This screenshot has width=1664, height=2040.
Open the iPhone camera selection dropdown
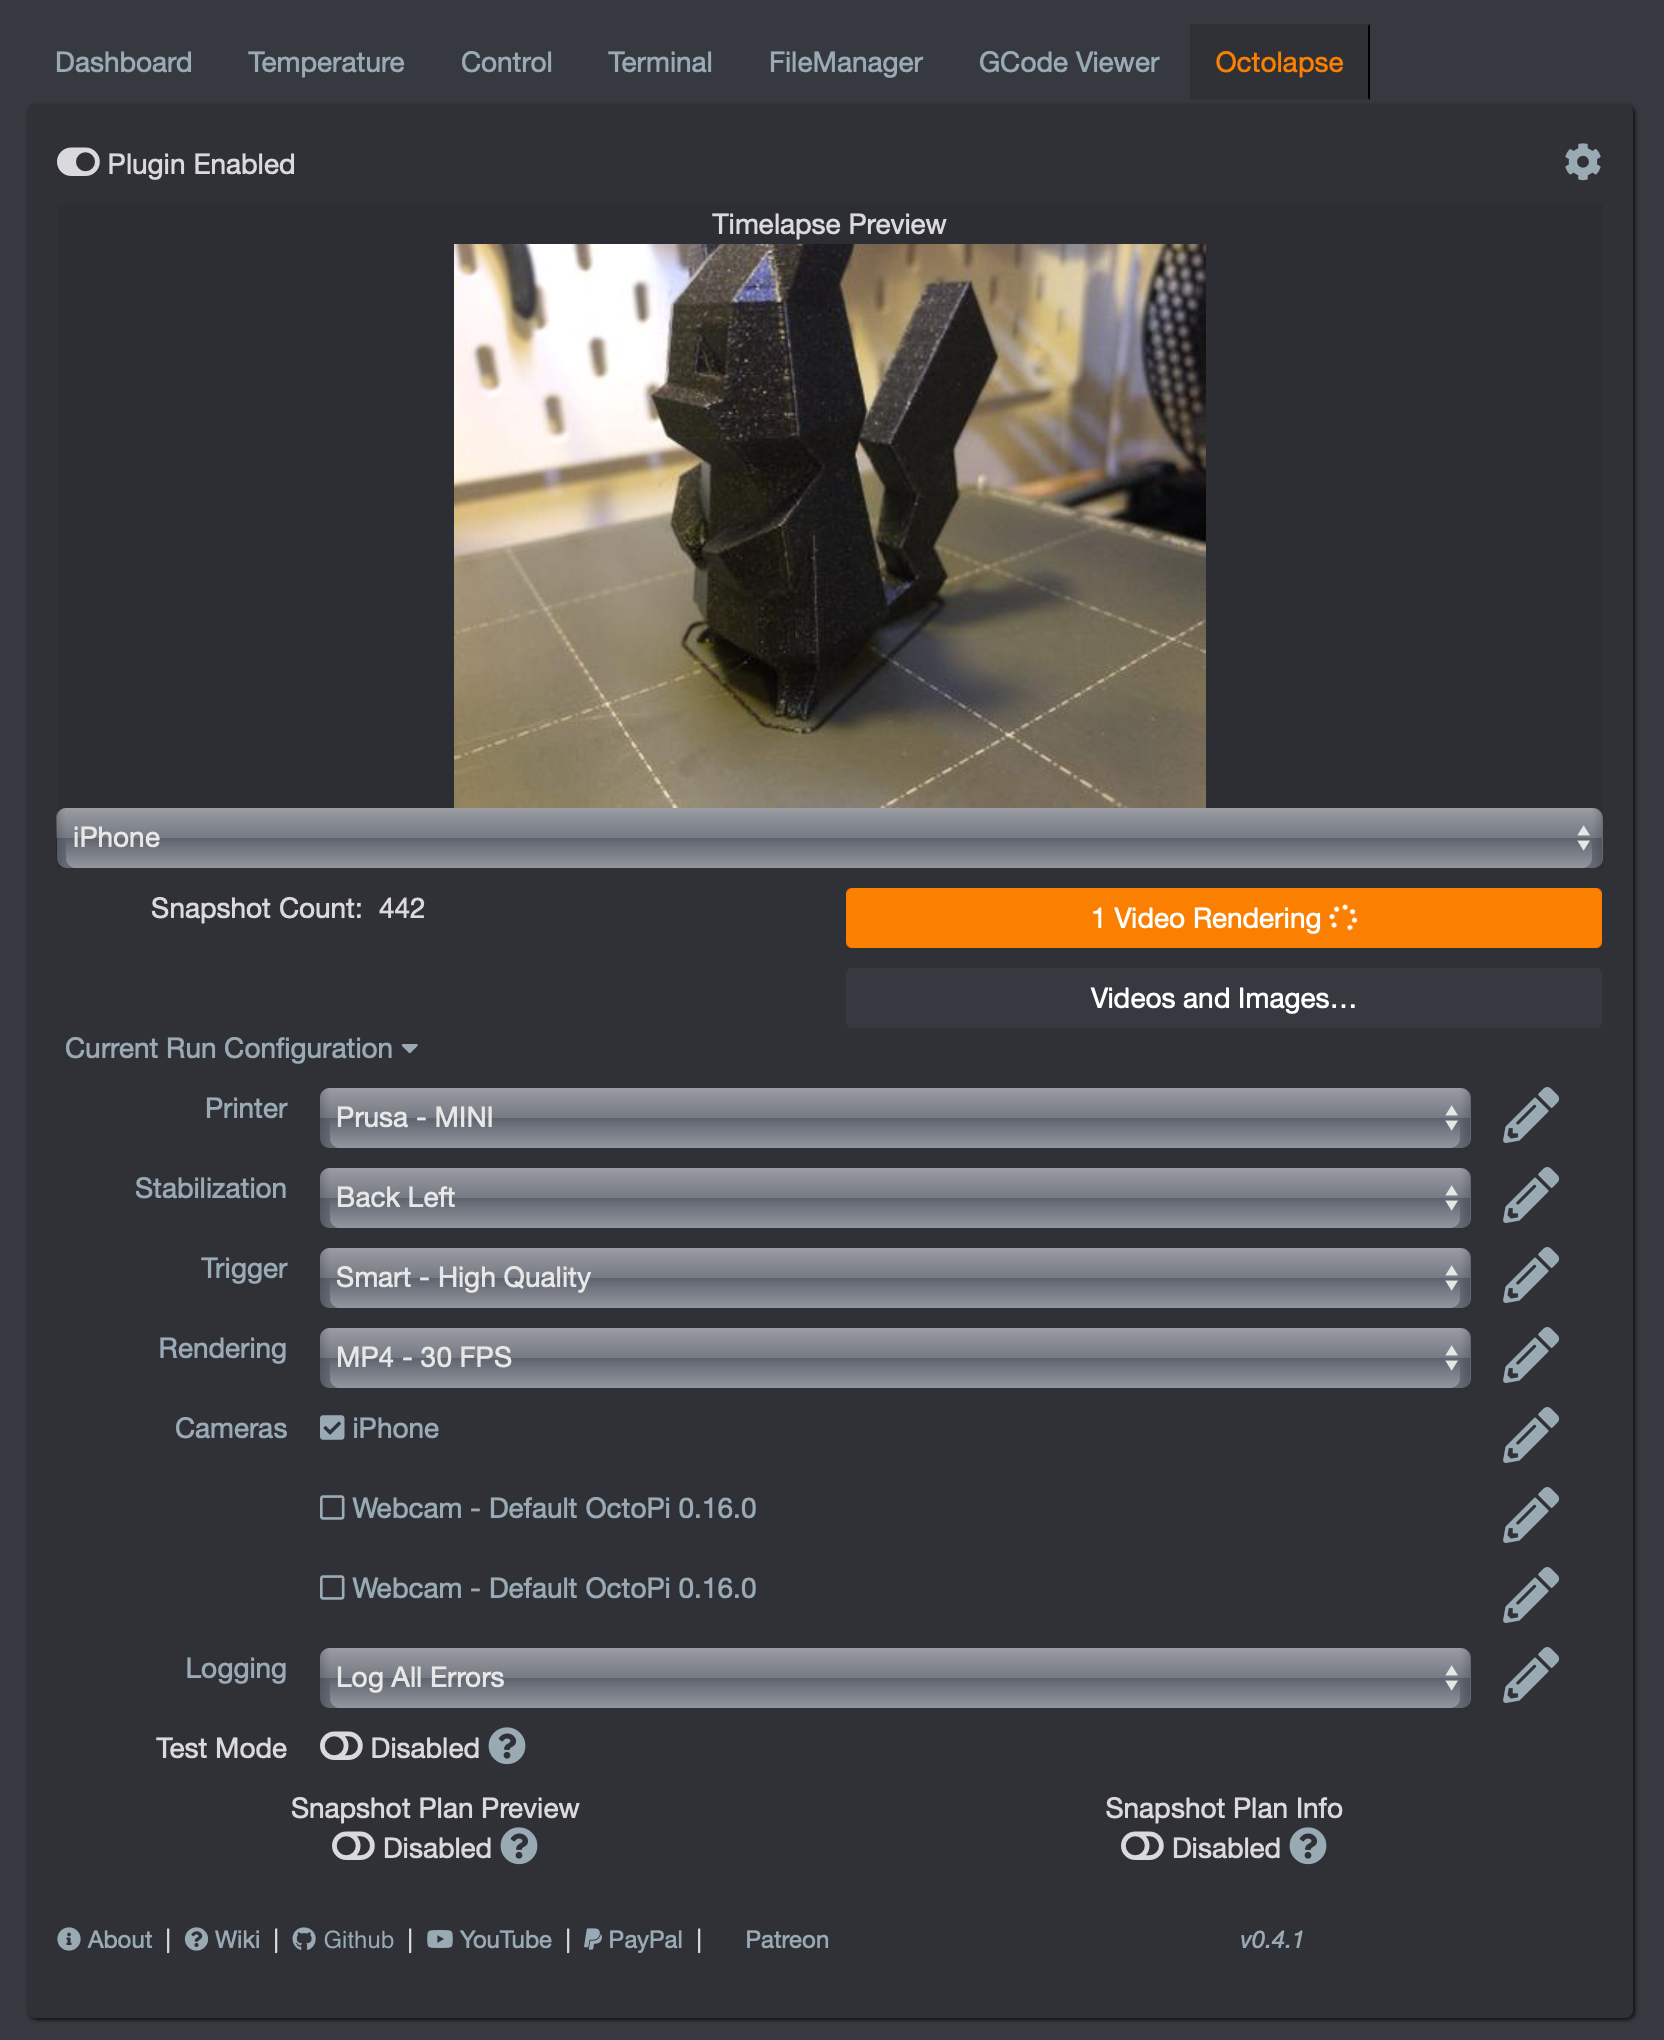(828, 838)
